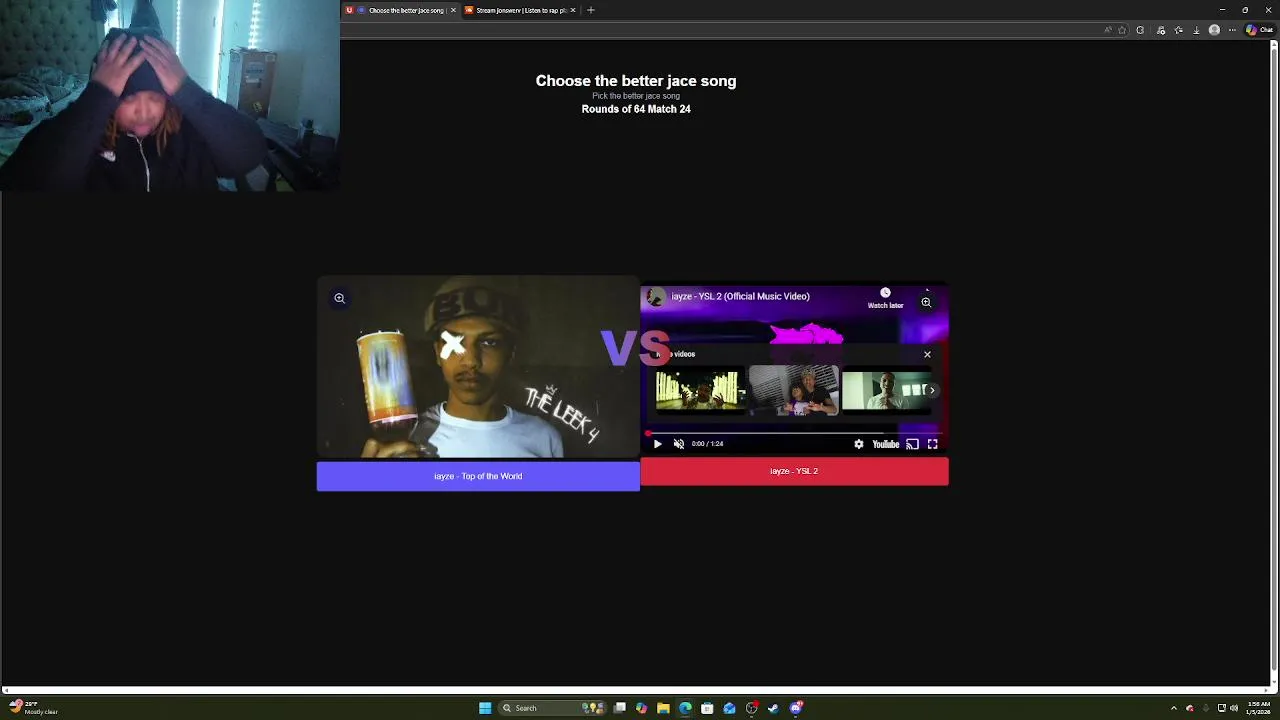
Task: Add this page to favorites star
Action: [x=1122, y=30]
